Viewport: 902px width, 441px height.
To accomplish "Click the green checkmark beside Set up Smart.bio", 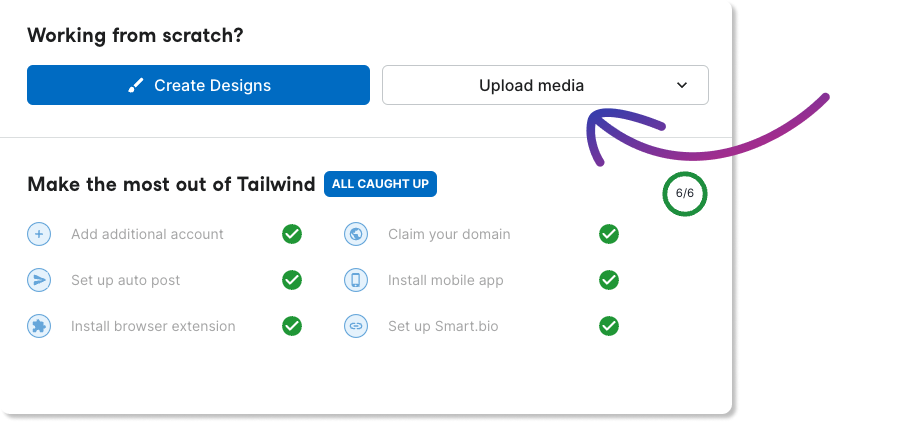I will (x=609, y=326).
